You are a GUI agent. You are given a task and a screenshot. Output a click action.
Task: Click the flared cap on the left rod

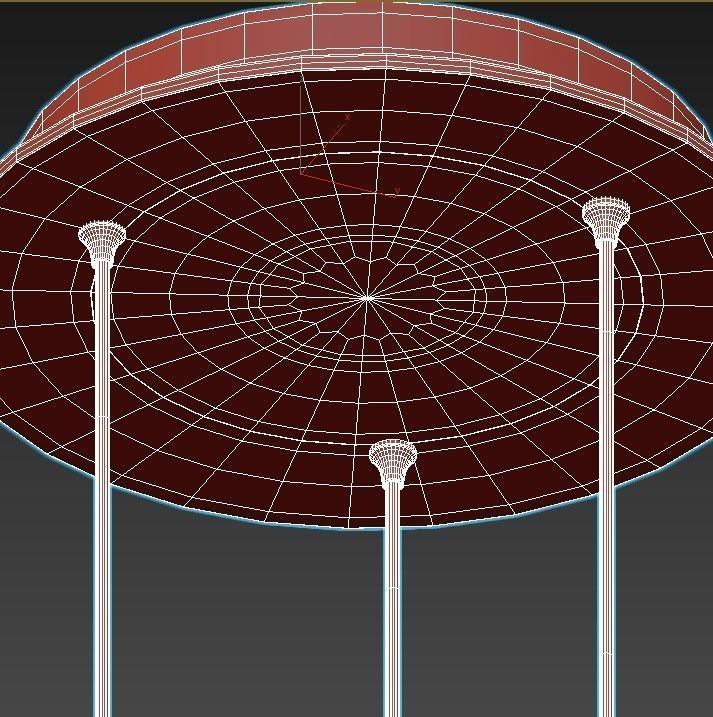(x=102, y=242)
